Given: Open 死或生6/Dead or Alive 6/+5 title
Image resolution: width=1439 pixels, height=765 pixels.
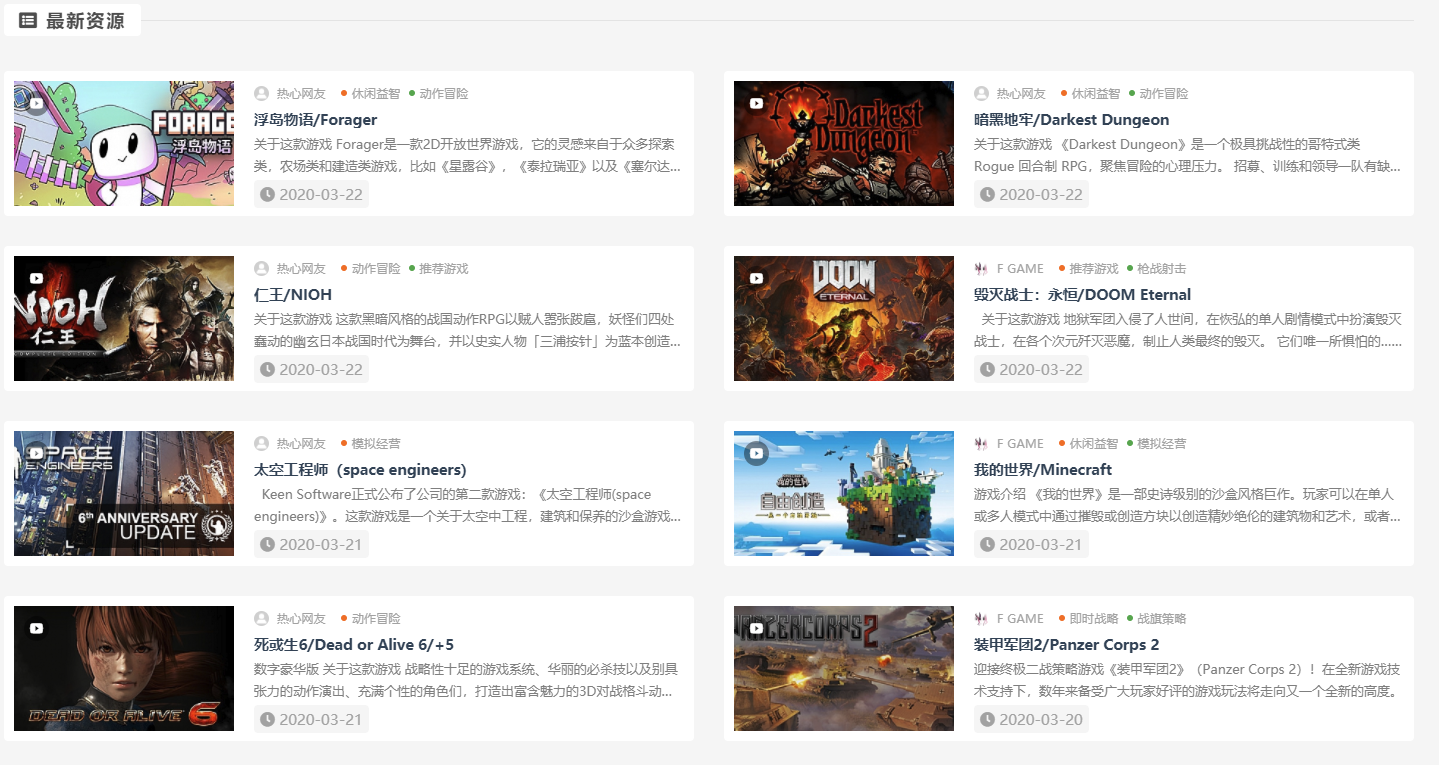Looking at the screenshot, I should (354, 645).
